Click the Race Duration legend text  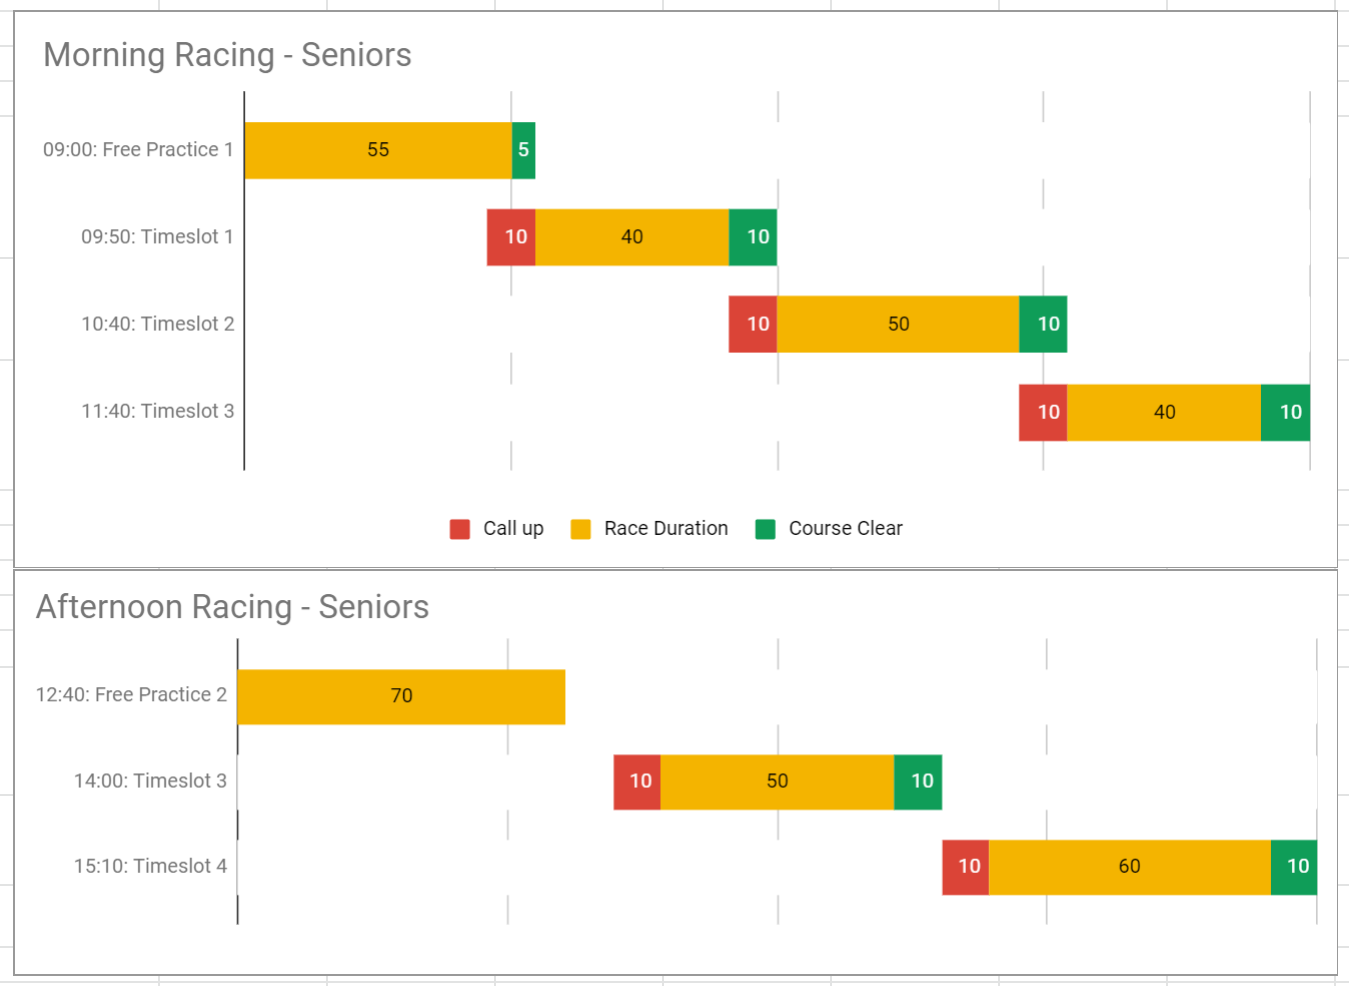point(666,529)
